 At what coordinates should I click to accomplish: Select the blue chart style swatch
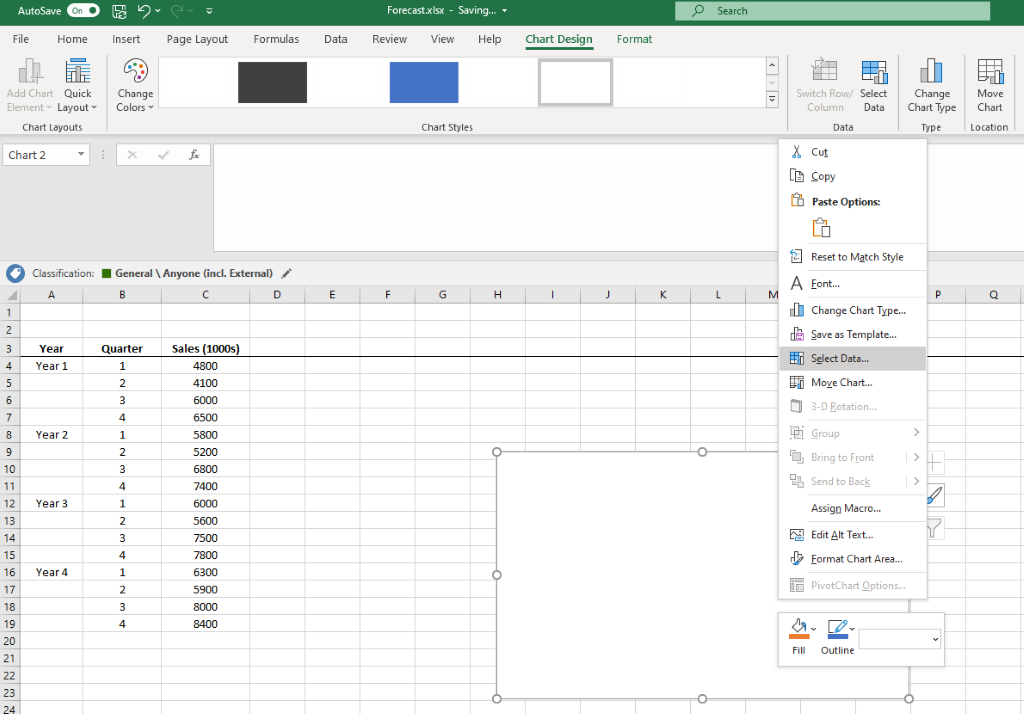[x=424, y=82]
